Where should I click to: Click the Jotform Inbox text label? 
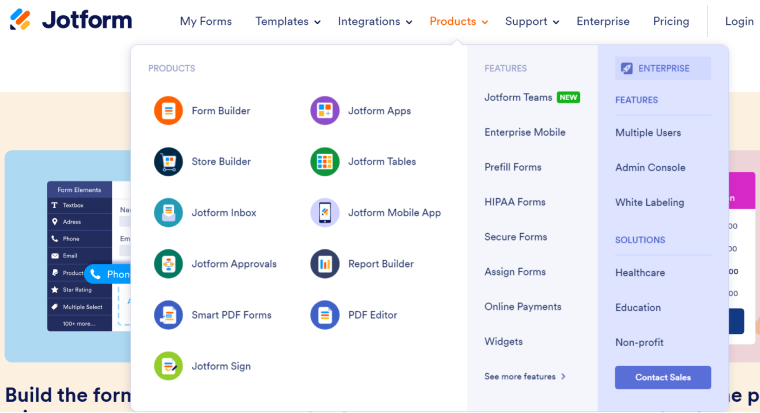tap(224, 212)
